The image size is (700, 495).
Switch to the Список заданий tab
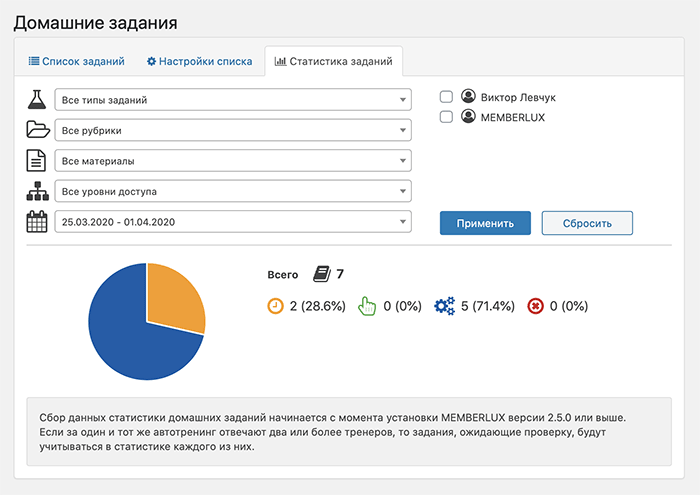click(x=76, y=61)
